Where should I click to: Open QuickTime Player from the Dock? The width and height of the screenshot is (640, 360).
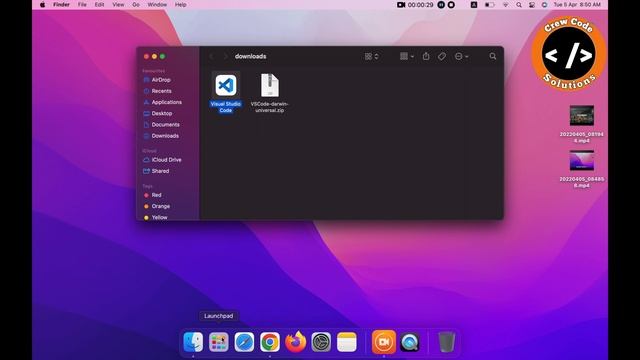[409, 342]
